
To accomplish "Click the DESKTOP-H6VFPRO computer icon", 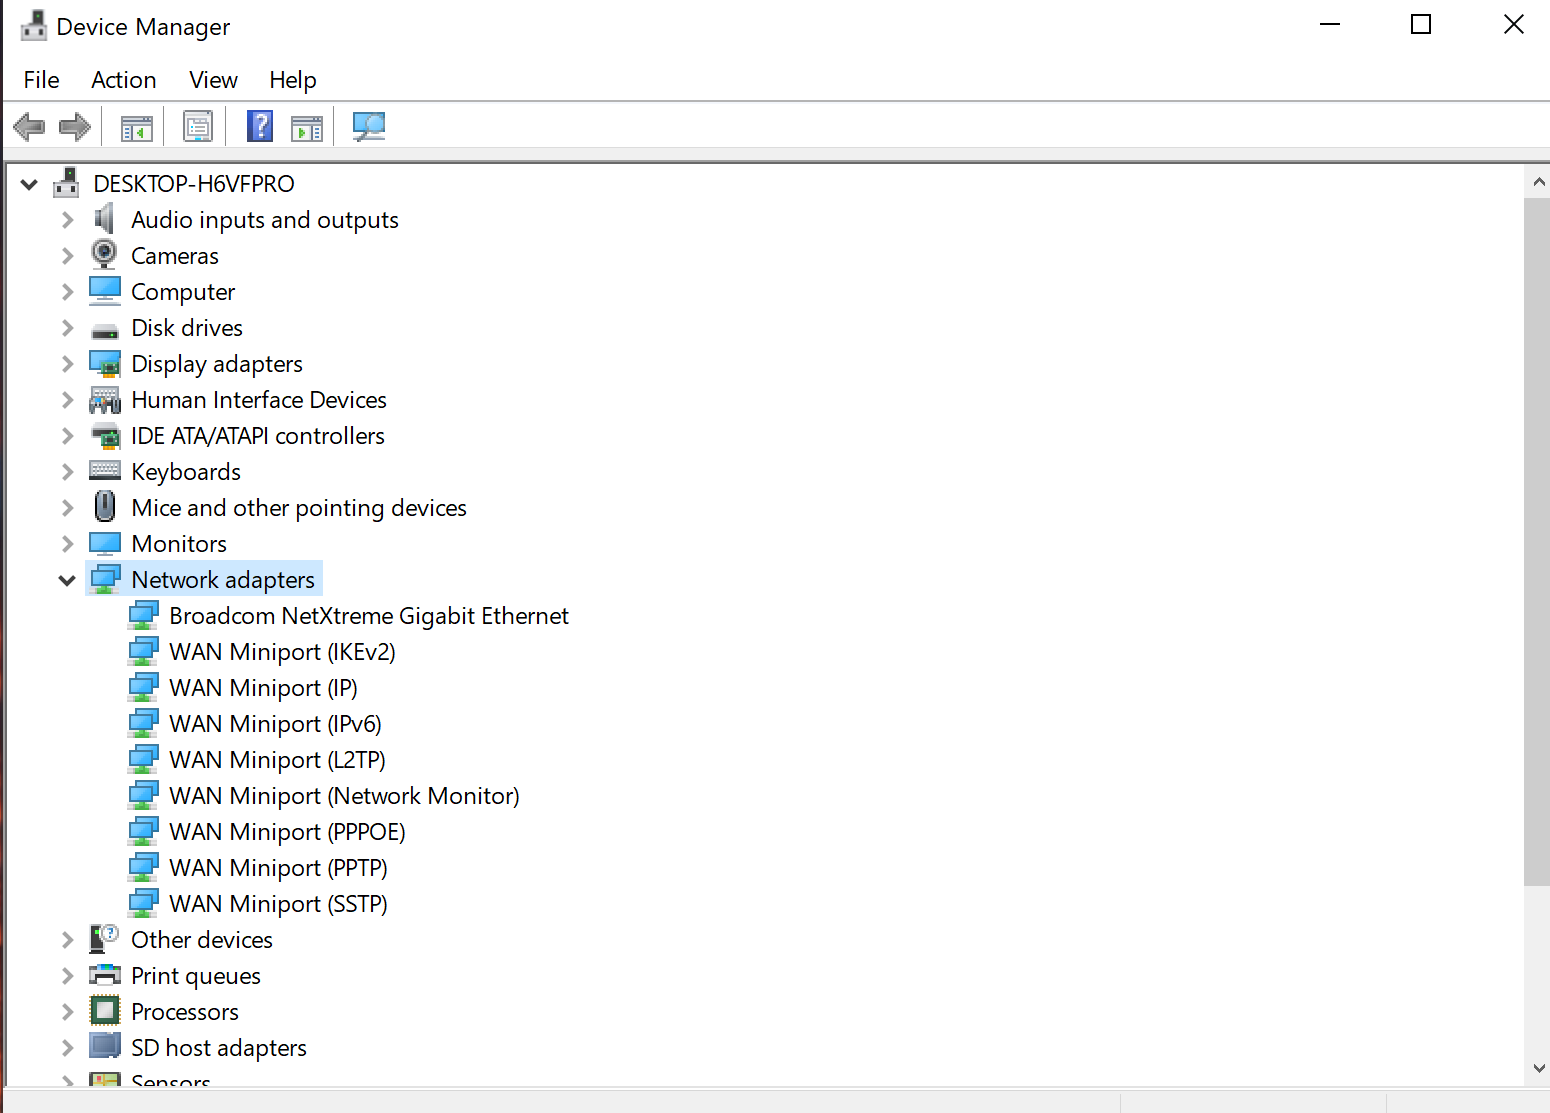I will coord(66,183).
